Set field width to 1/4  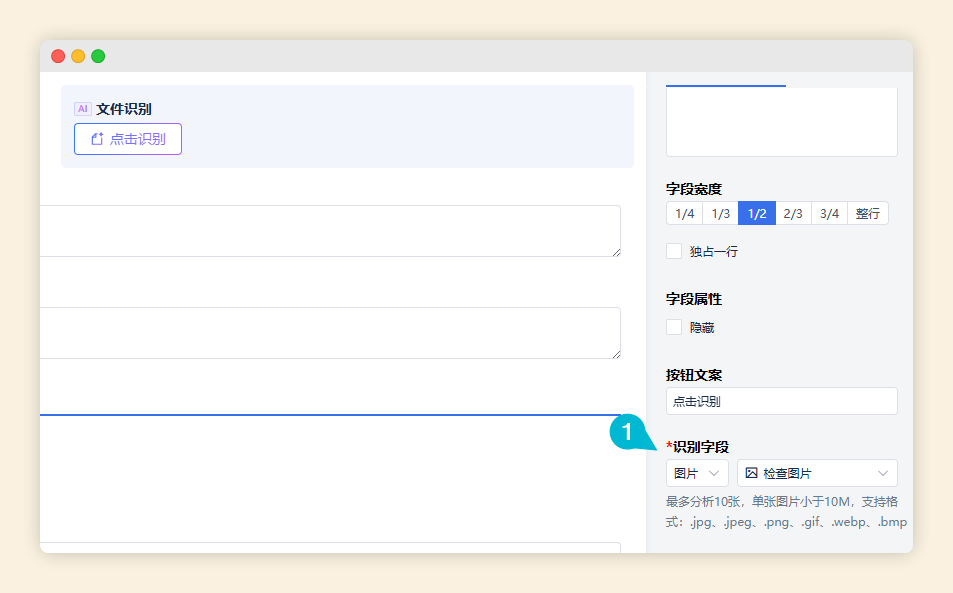click(x=684, y=213)
